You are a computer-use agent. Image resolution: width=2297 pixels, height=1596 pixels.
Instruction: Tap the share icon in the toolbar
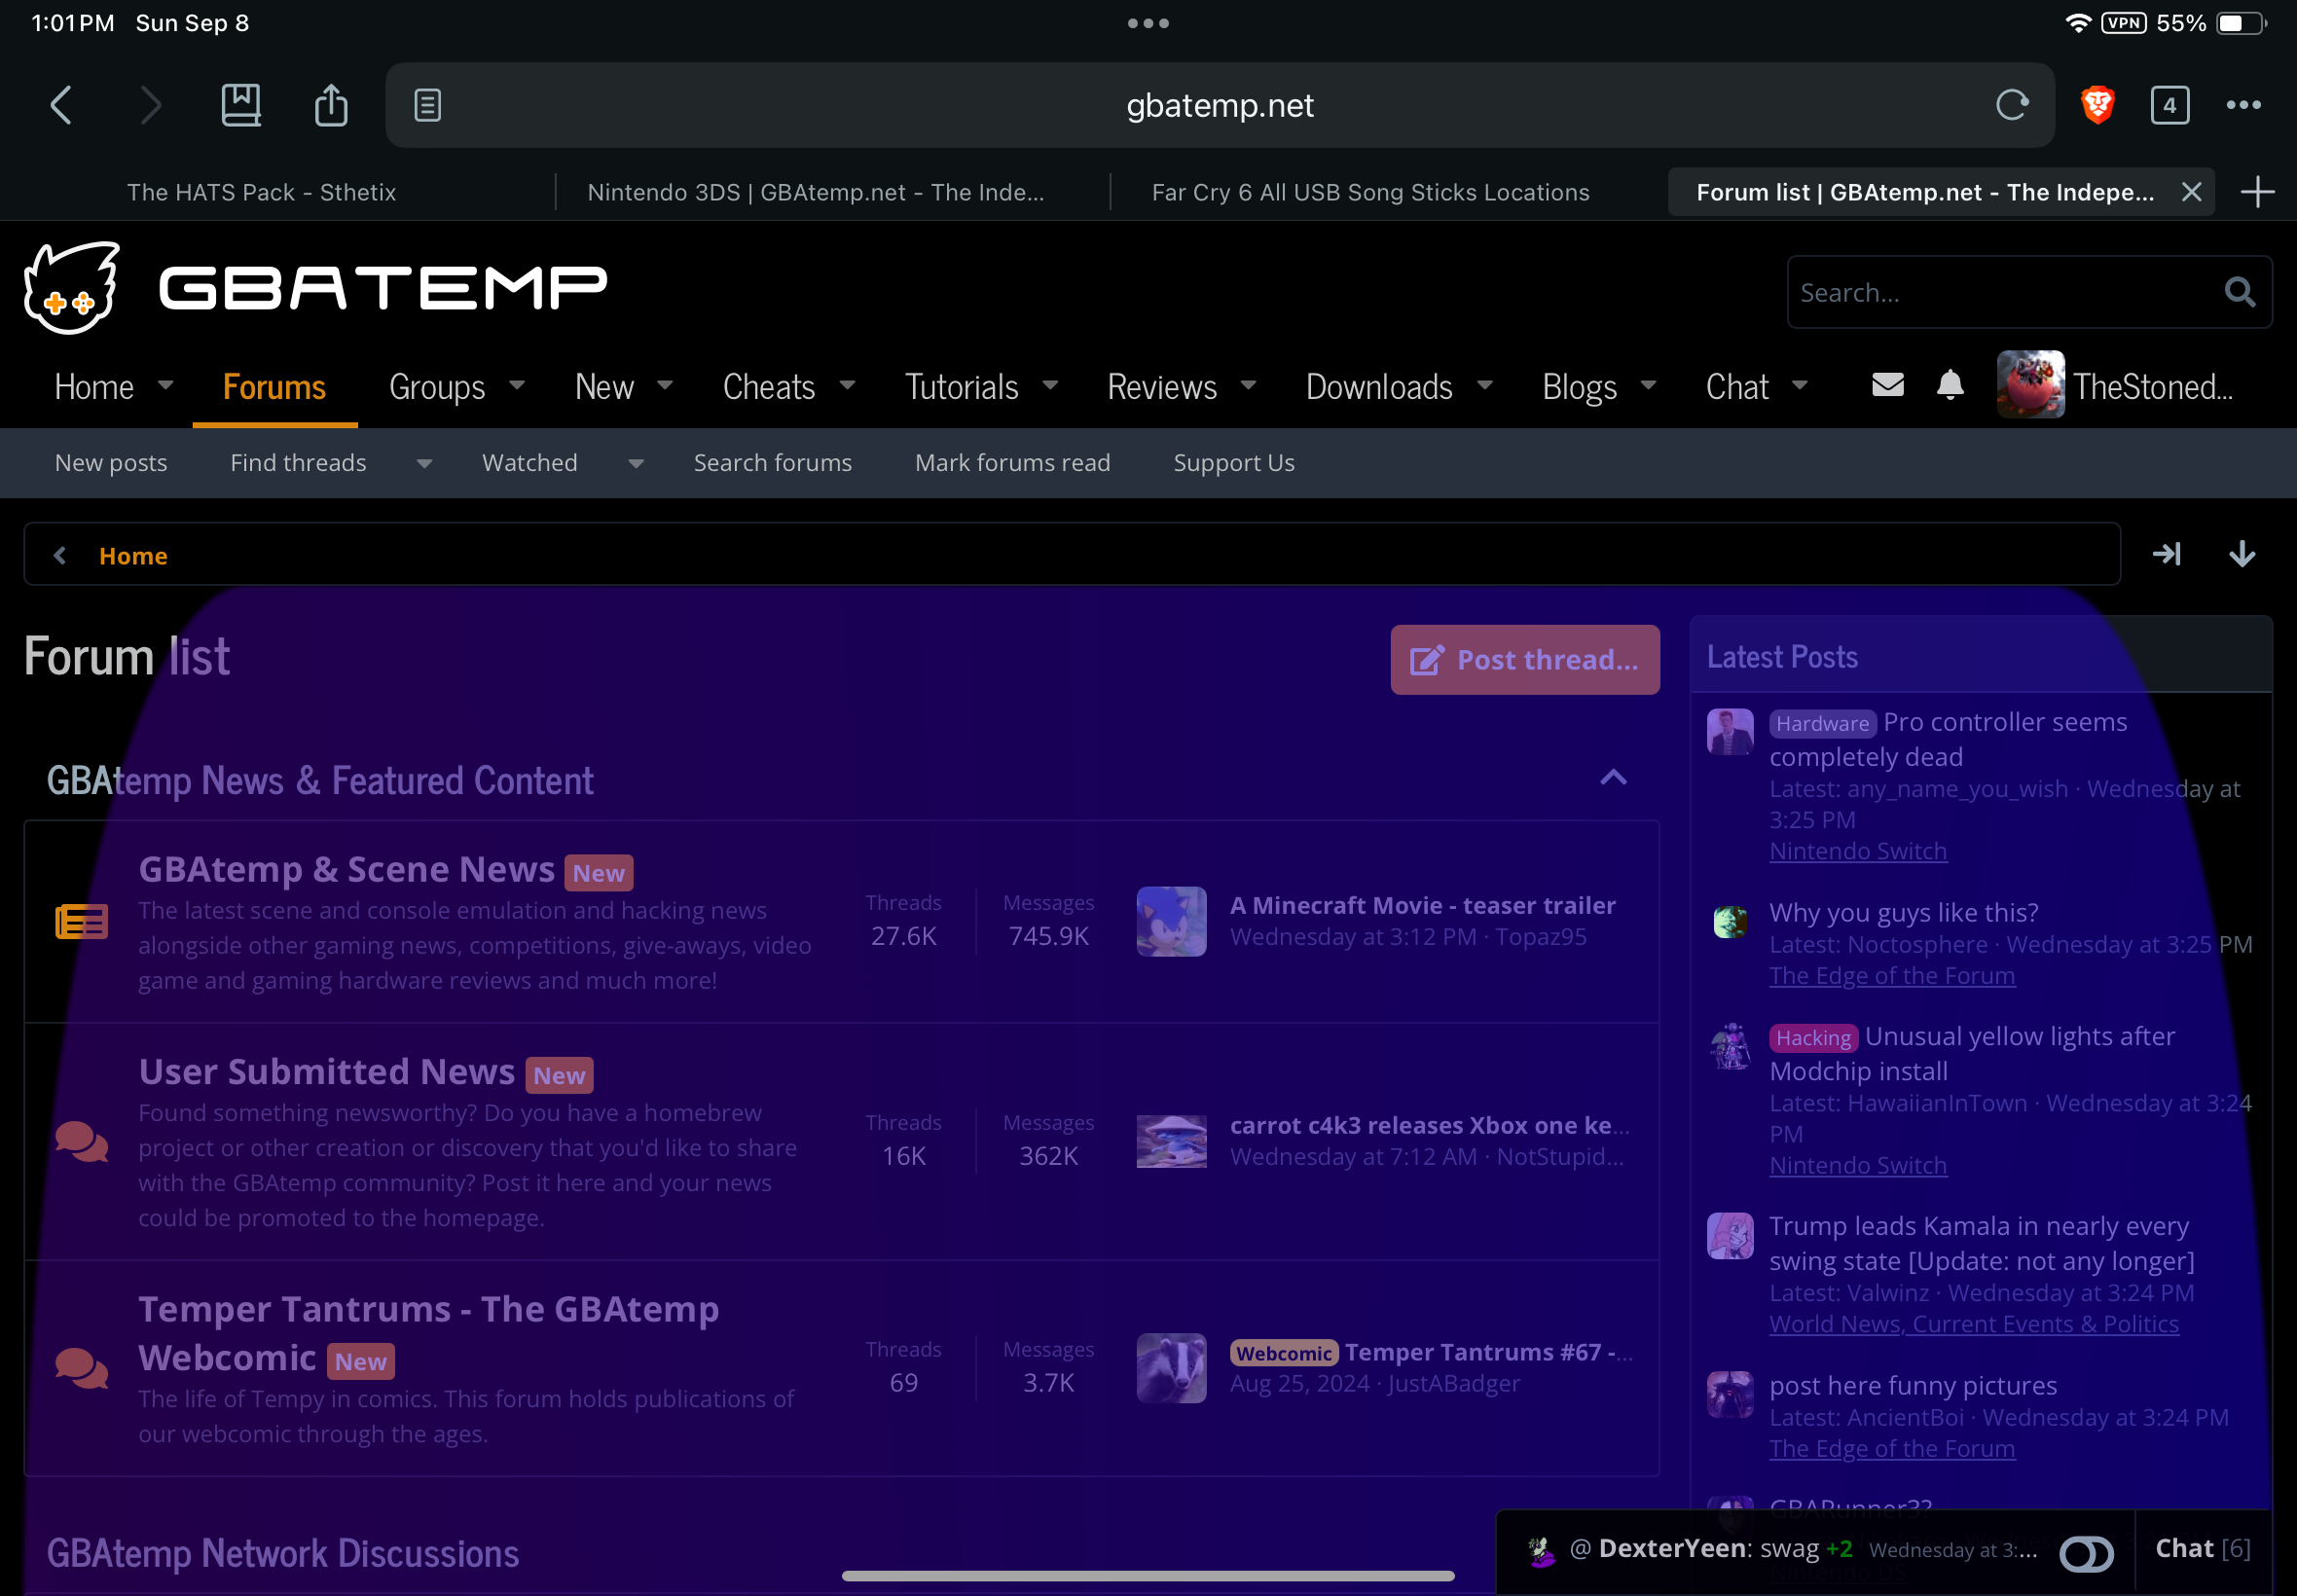tap(331, 104)
